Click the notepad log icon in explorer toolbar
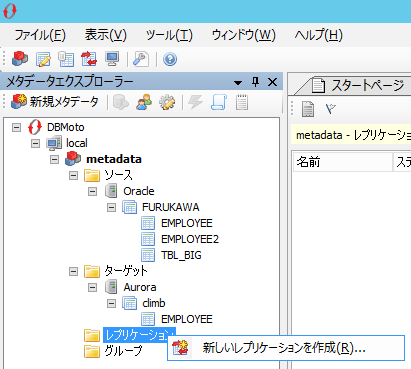 (x=242, y=102)
